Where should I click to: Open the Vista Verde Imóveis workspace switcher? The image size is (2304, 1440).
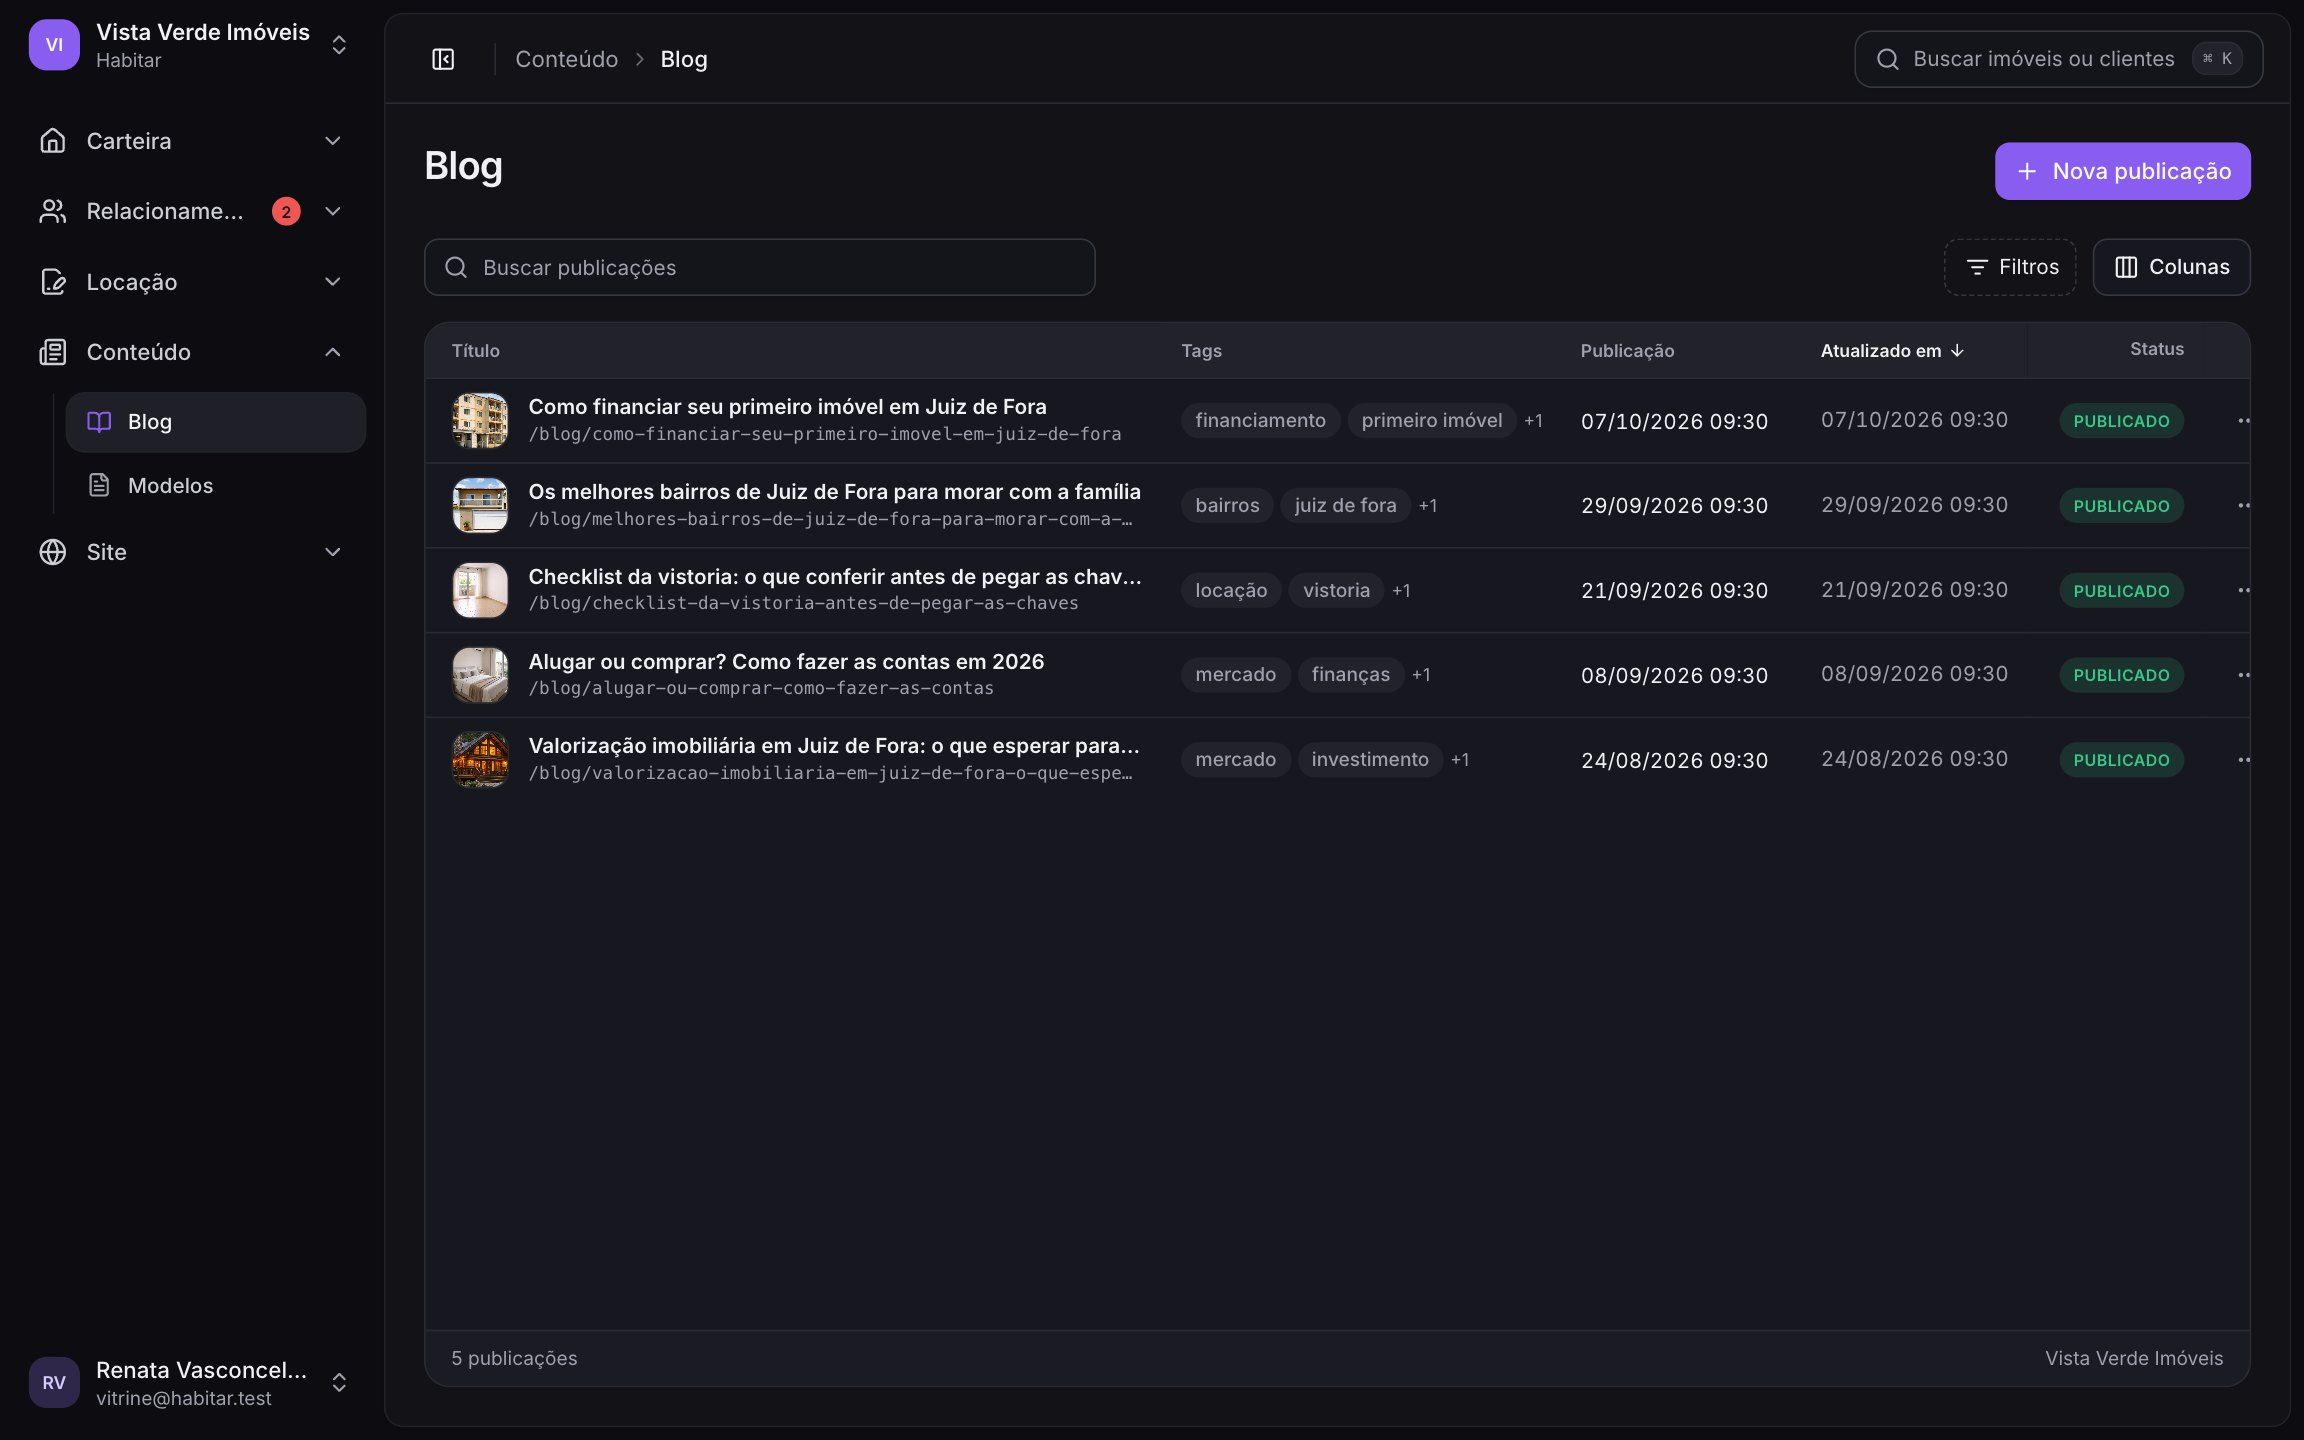coord(189,45)
